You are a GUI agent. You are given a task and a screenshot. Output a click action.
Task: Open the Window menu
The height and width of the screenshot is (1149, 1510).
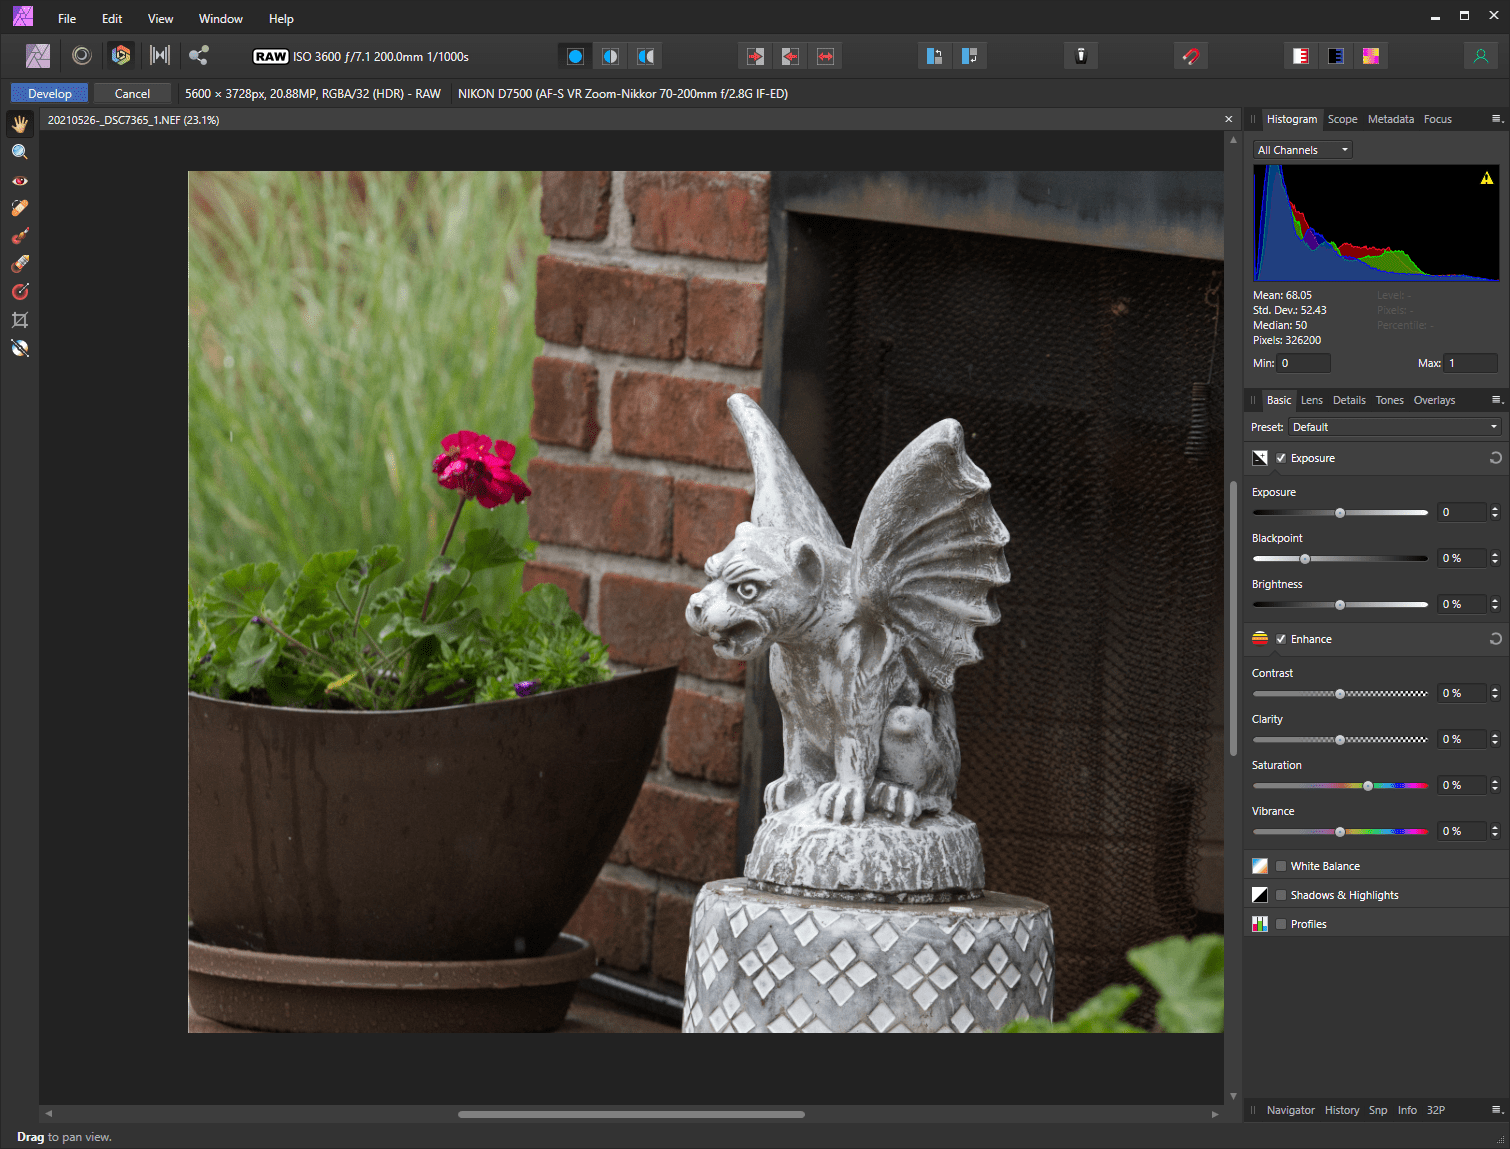[221, 19]
